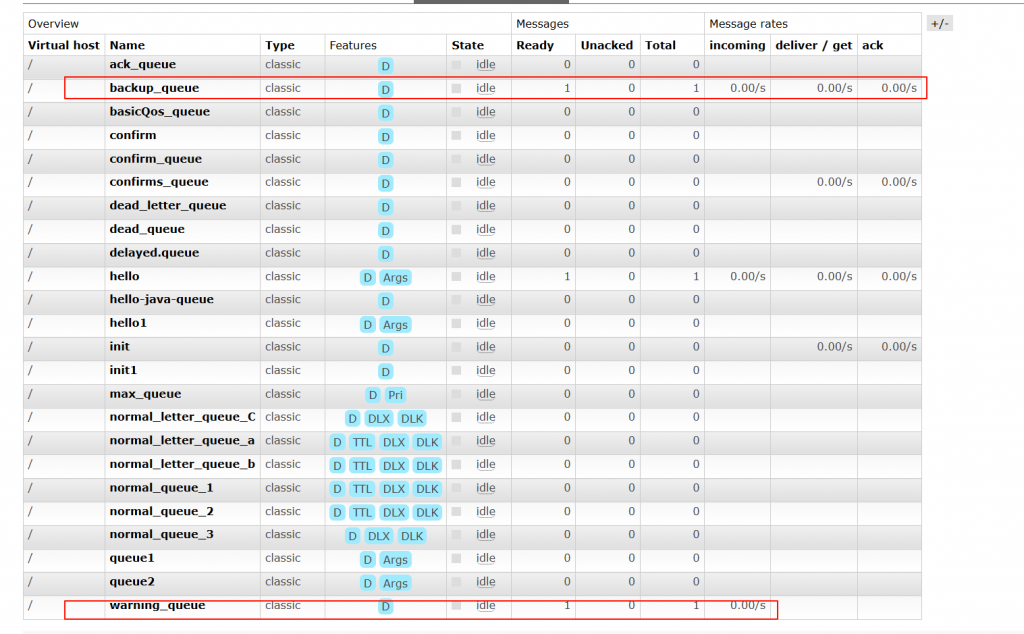1024x634 pixels.
Task: Sort by the ack rate column header
Action: (x=872, y=45)
